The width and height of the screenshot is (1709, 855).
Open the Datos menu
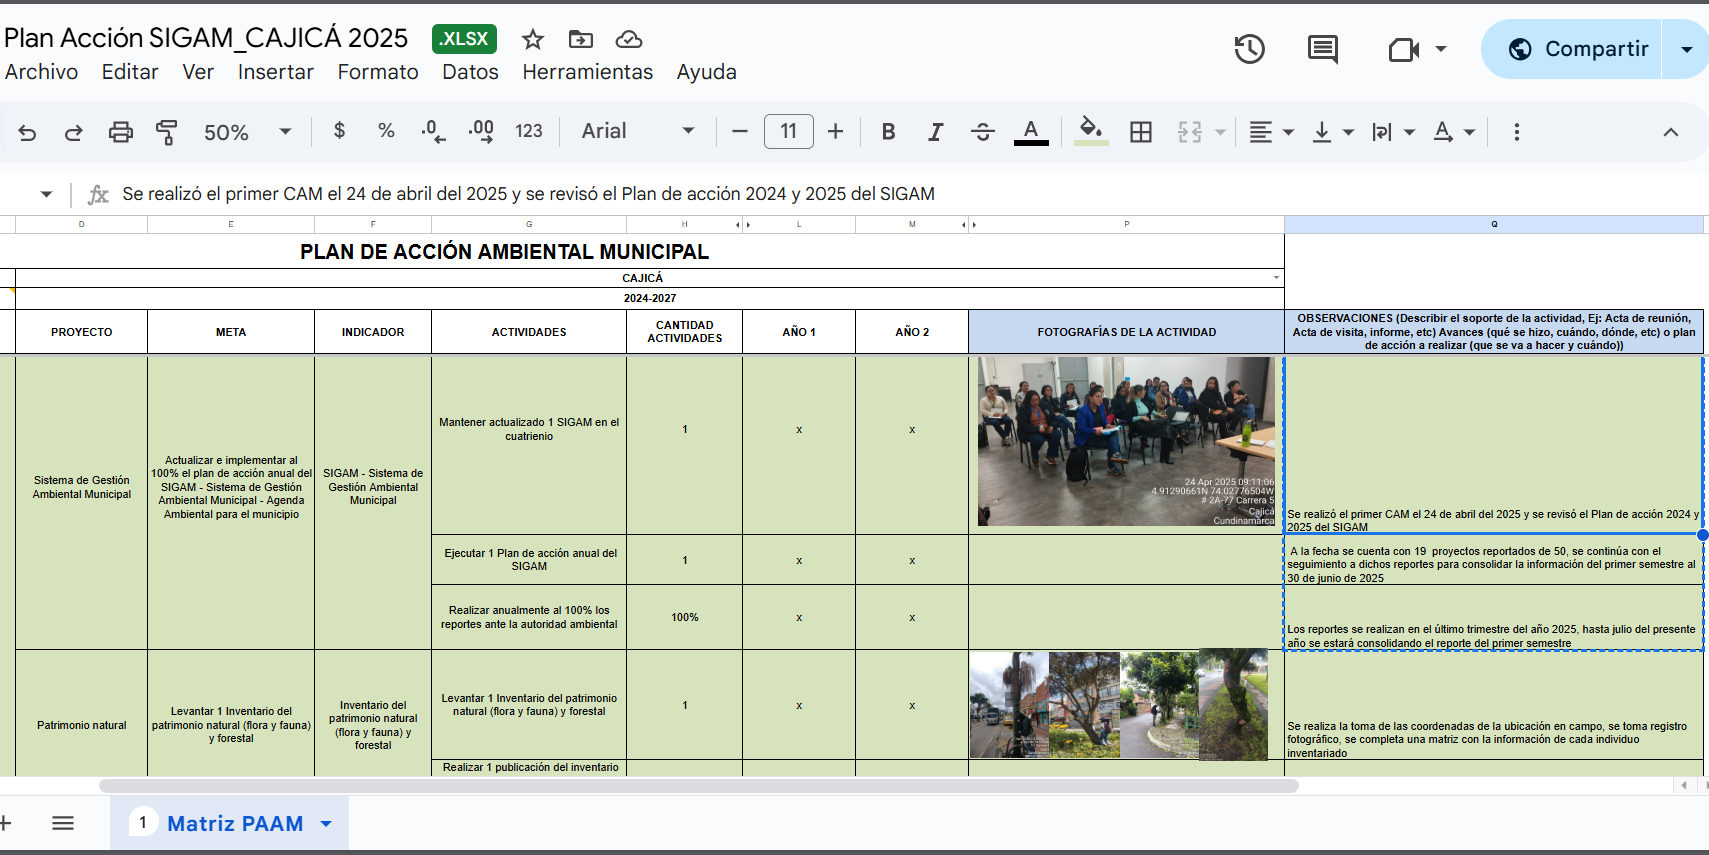470,72
